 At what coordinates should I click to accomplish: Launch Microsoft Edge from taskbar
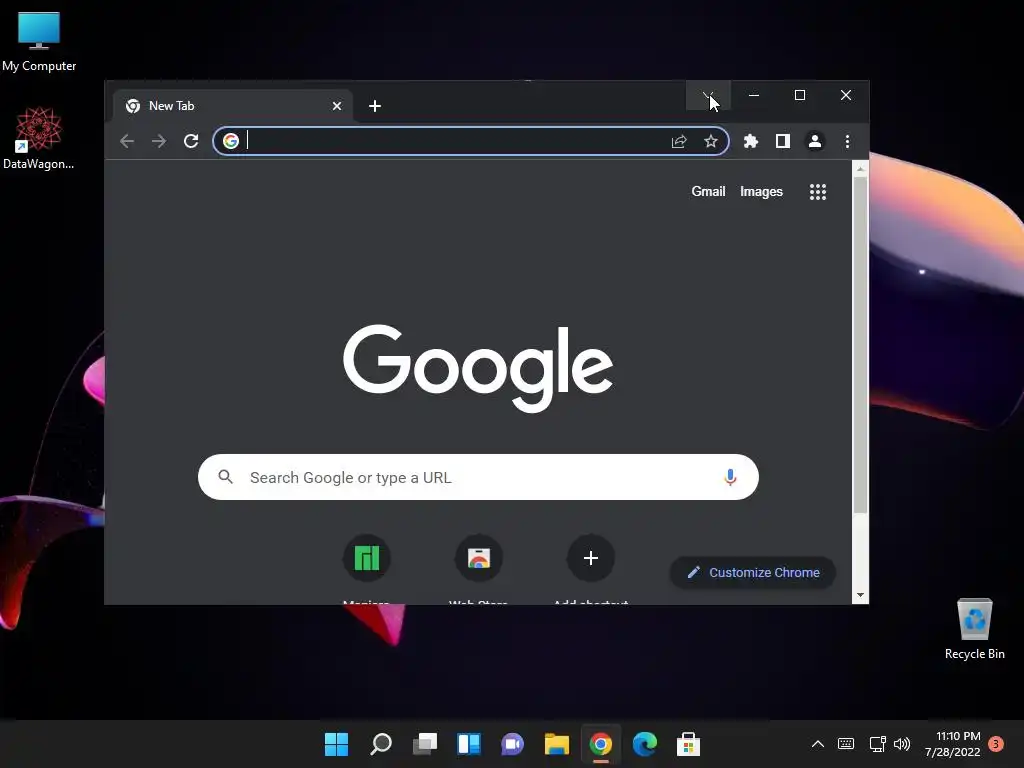pyautogui.click(x=645, y=744)
